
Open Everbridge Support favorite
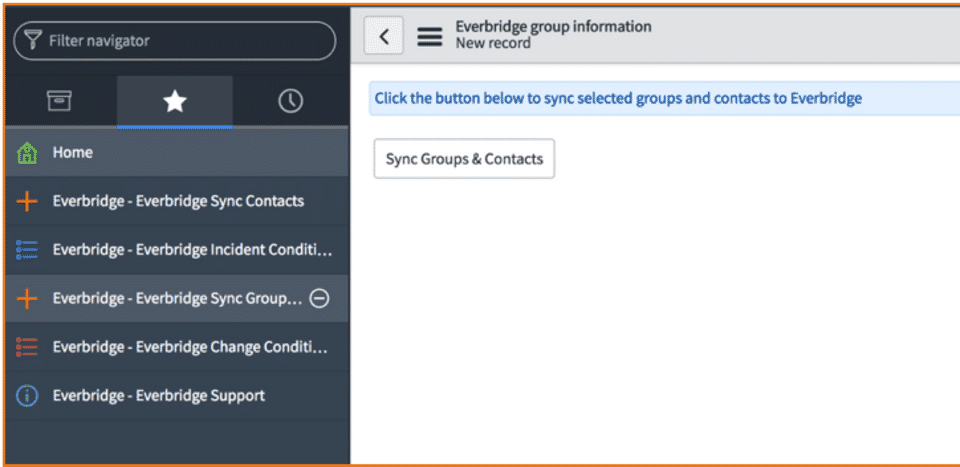tap(177, 395)
